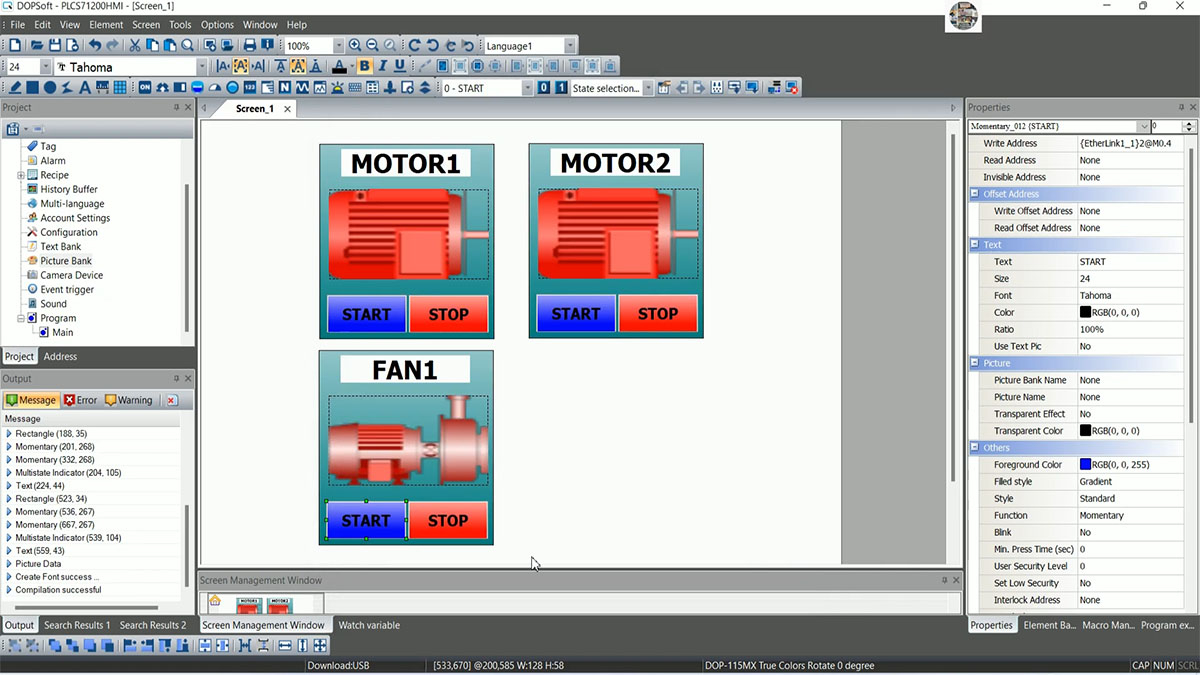
Task: Toggle the Error filter in Output
Action: (x=81, y=400)
